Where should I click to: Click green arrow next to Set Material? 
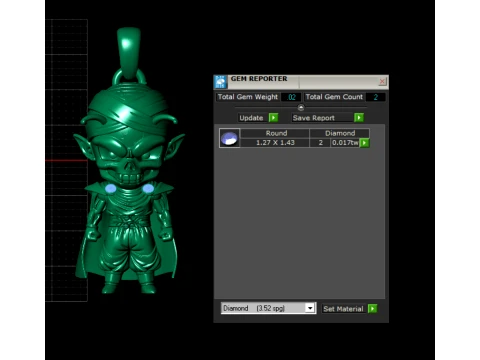coord(372,309)
